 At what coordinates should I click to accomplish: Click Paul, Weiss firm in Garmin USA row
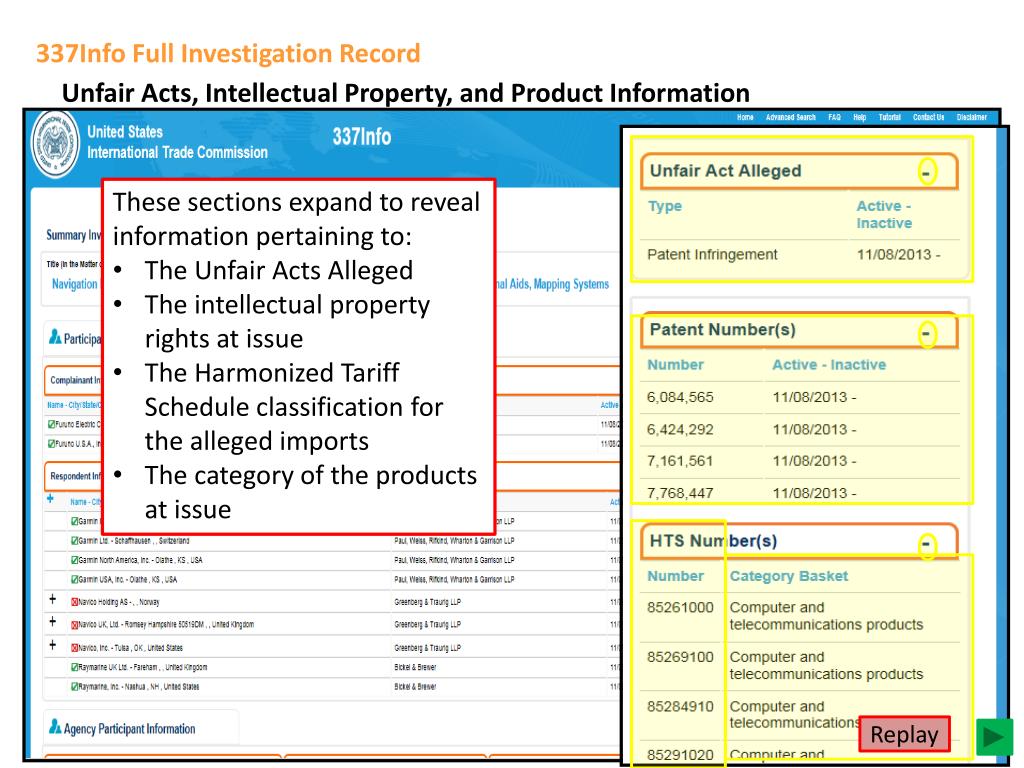[x=454, y=579]
